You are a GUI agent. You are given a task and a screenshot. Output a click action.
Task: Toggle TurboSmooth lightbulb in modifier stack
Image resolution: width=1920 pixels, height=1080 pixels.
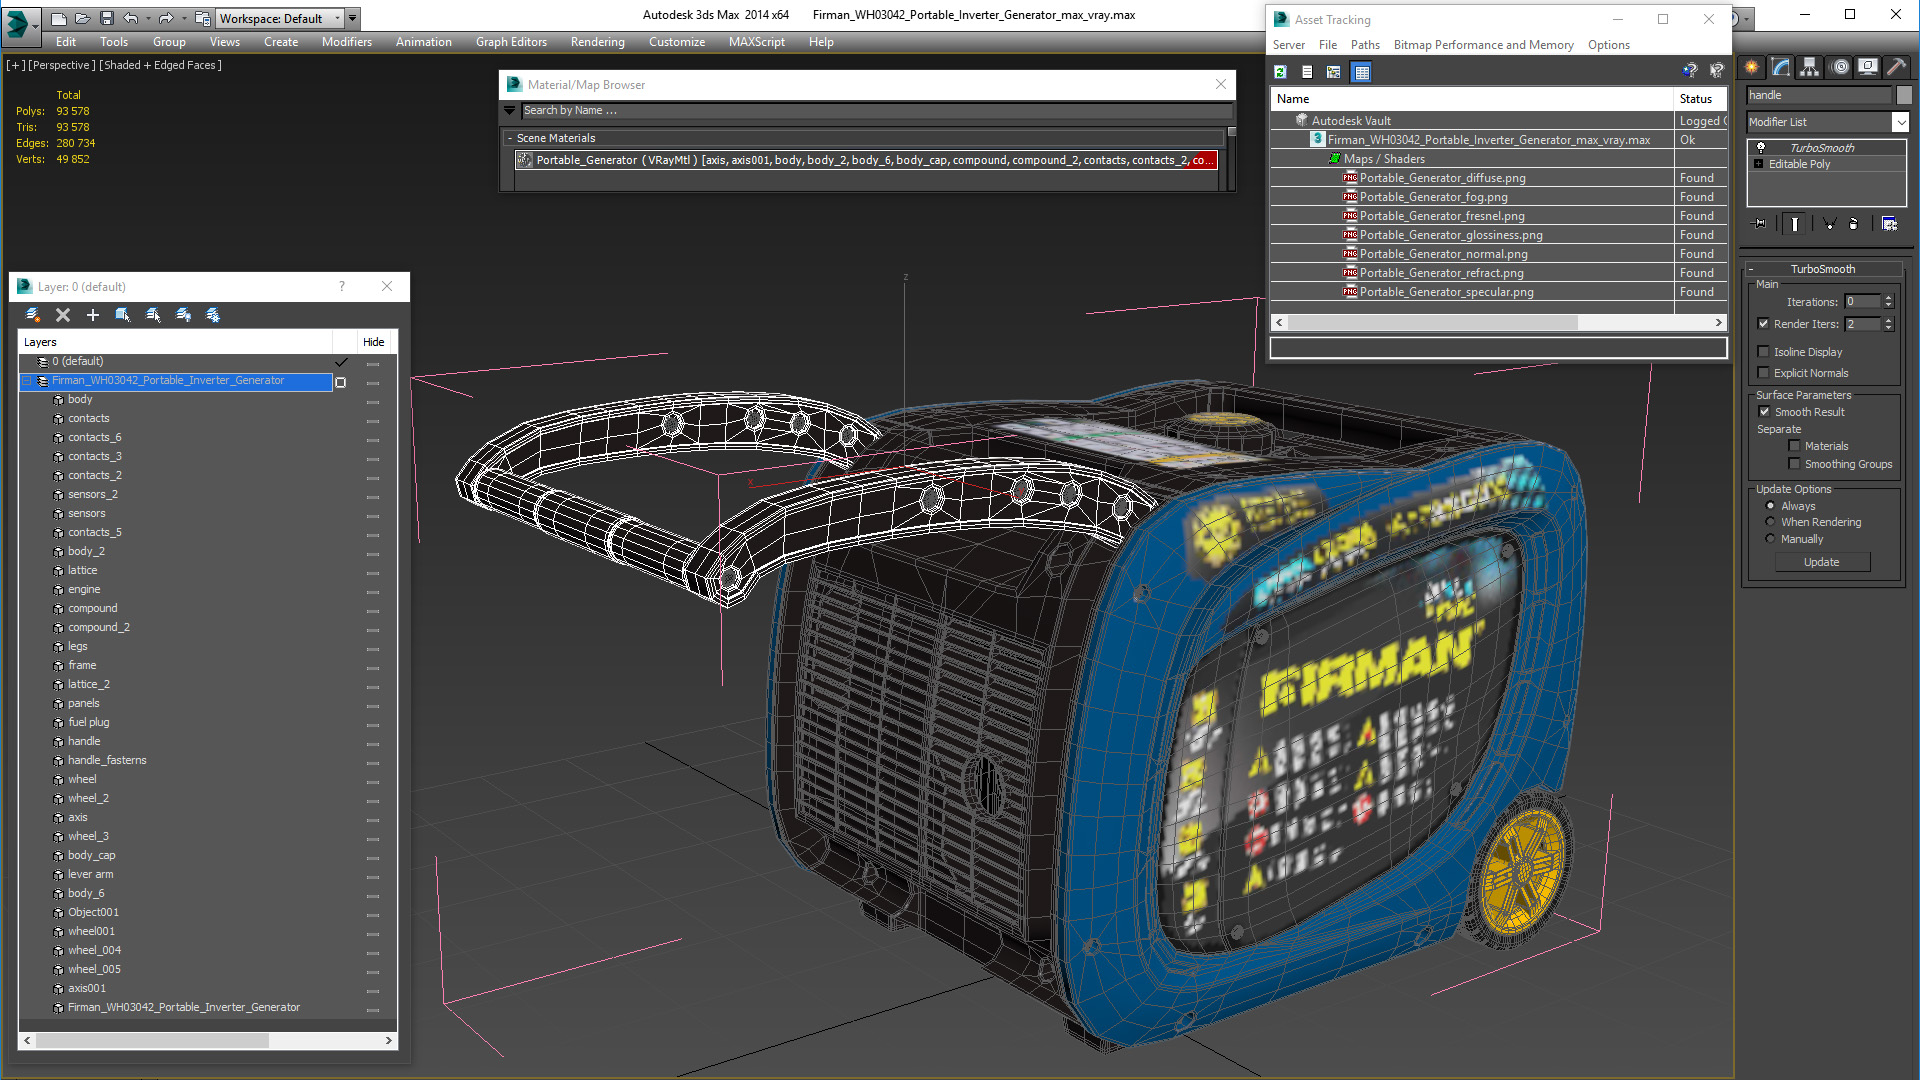point(1761,148)
